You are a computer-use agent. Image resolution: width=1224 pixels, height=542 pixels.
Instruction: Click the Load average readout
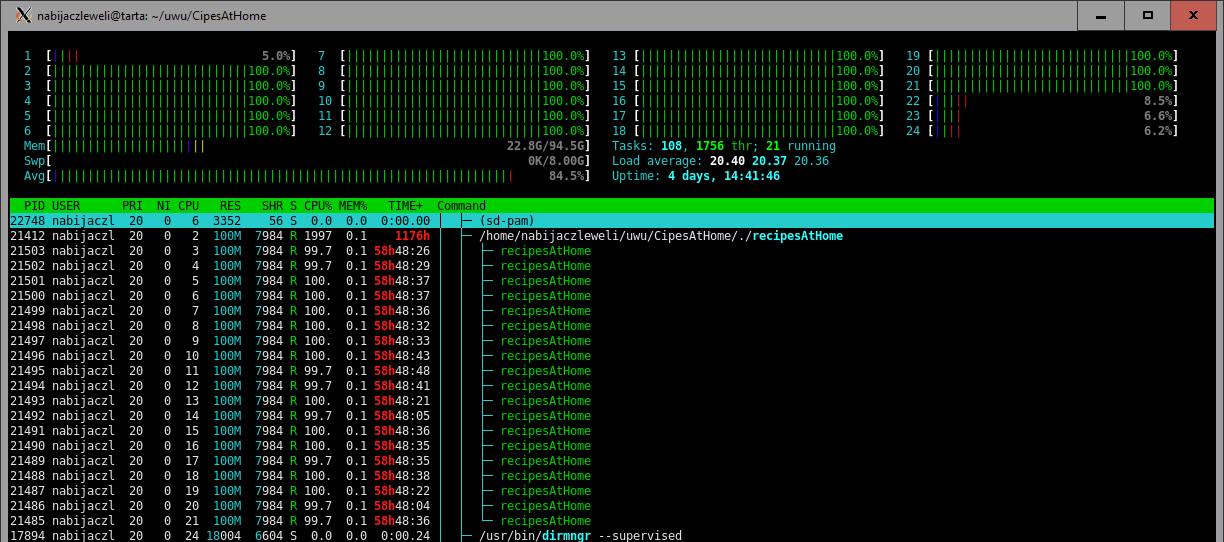[720, 161]
